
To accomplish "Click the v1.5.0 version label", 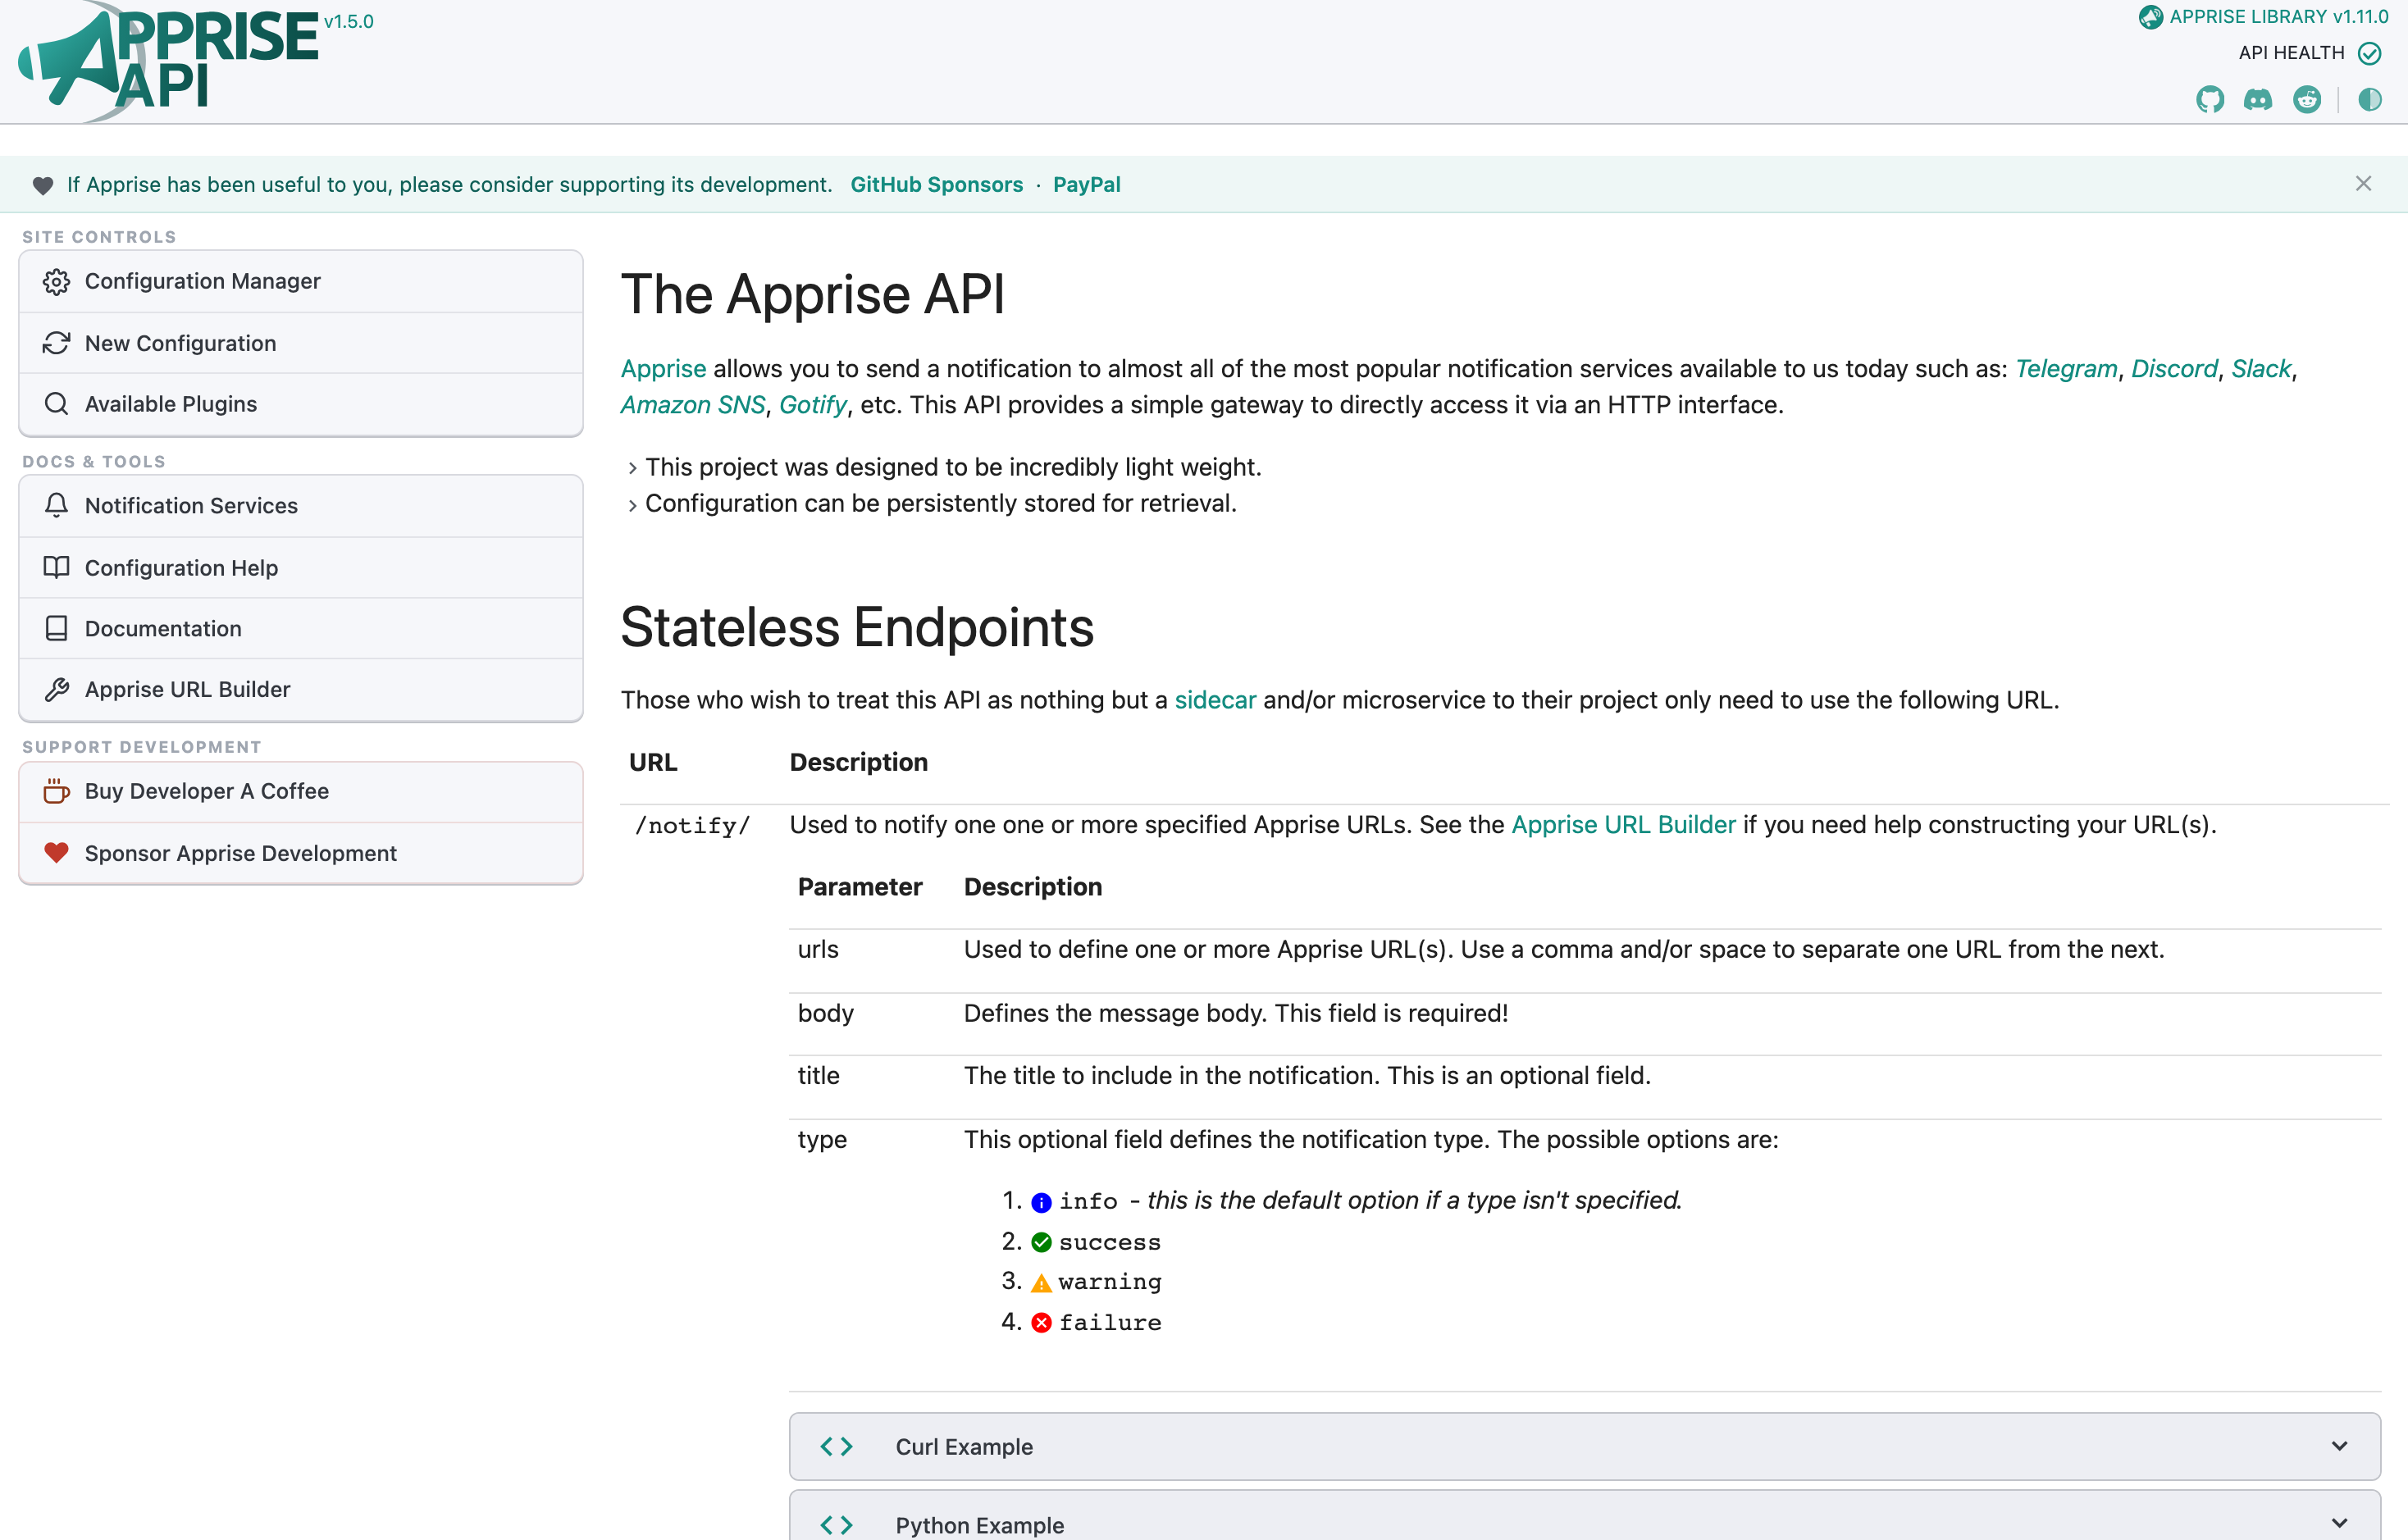I will click(x=348, y=21).
